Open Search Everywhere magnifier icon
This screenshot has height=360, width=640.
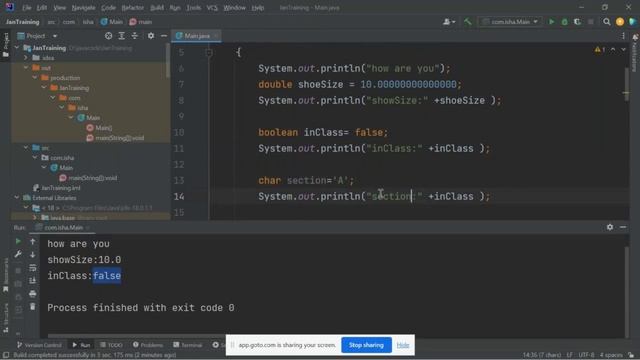click(x=607, y=22)
